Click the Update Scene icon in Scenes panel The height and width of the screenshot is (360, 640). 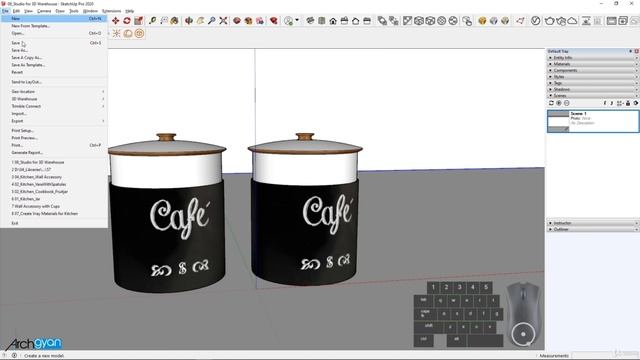551,103
